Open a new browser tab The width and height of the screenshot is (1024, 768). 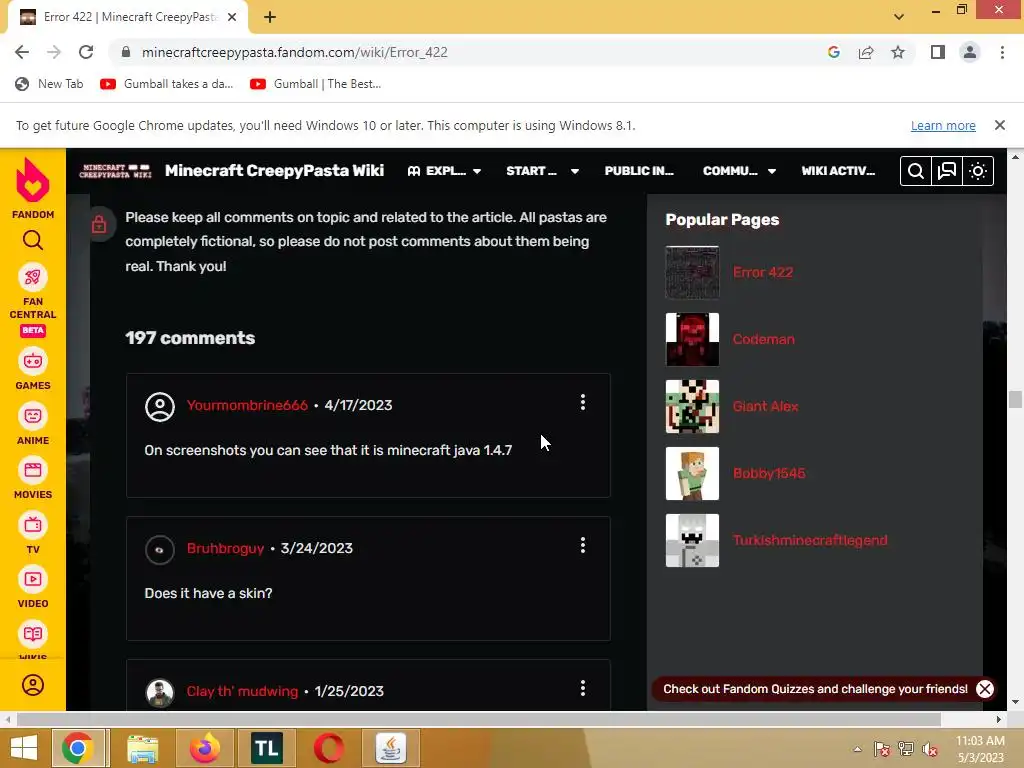(270, 17)
